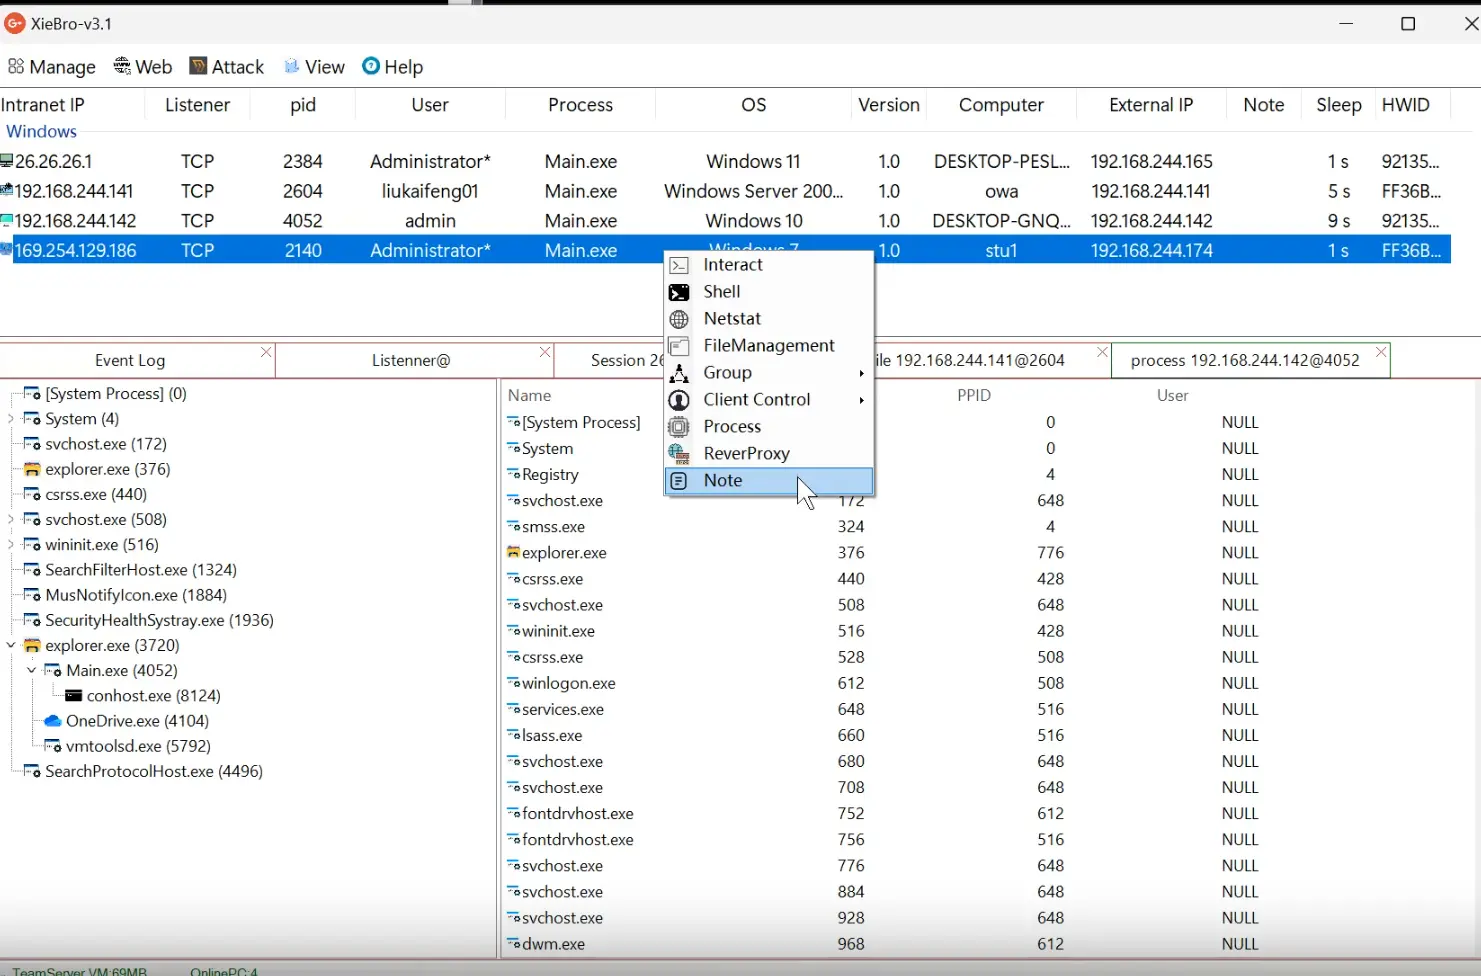This screenshot has width=1481, height=976.
Task: Select Shell icon in context menu
Action: tap(679, 292)
